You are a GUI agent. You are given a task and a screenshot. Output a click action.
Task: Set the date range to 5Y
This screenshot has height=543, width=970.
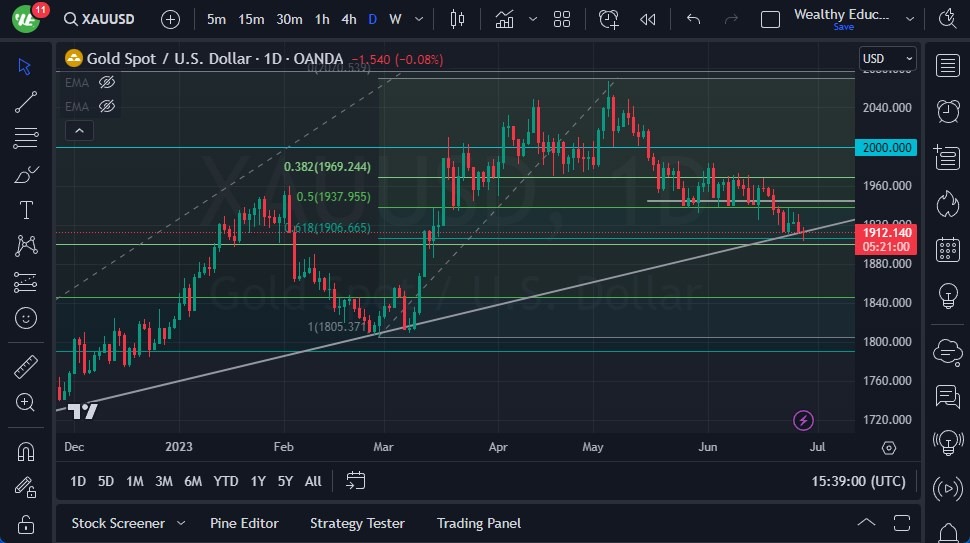[285, 481]
